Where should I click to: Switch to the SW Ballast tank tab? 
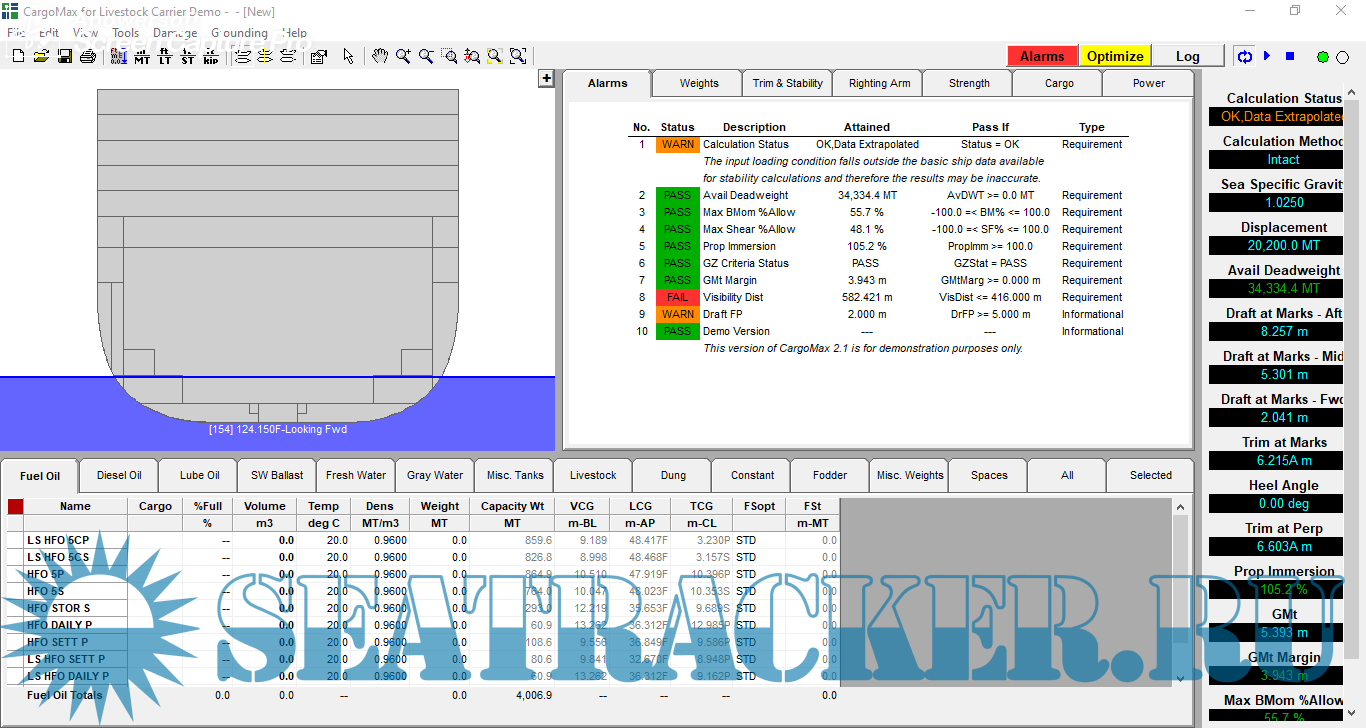click(x=275, y=476)
